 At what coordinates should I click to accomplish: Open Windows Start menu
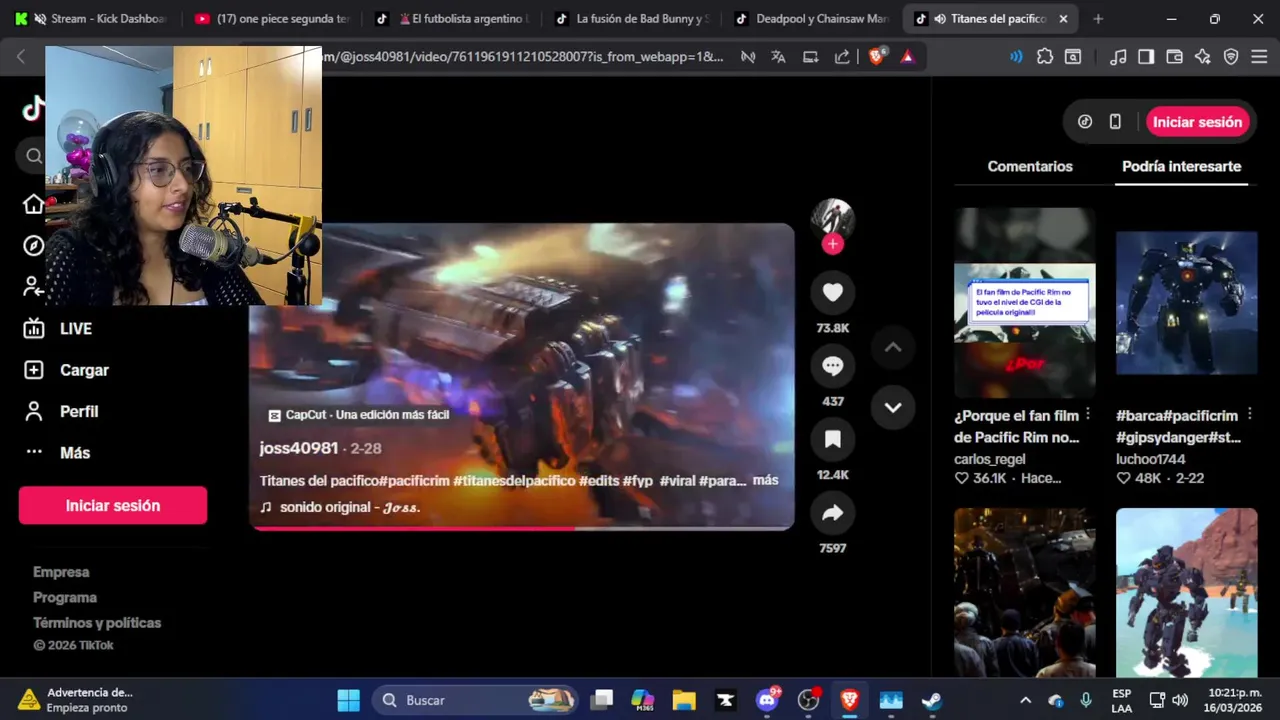click(348, 700)
